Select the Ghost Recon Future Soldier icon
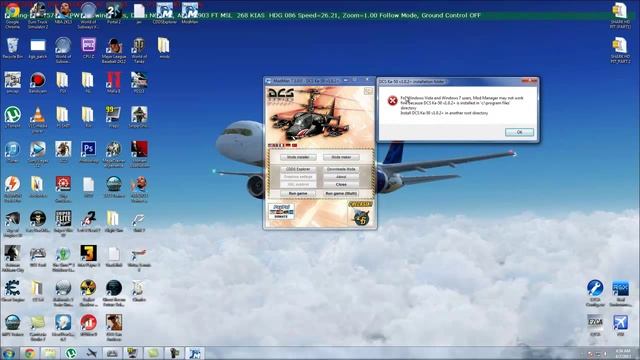The width and height of the screenshot is (640, 360). tap(114, 293)
